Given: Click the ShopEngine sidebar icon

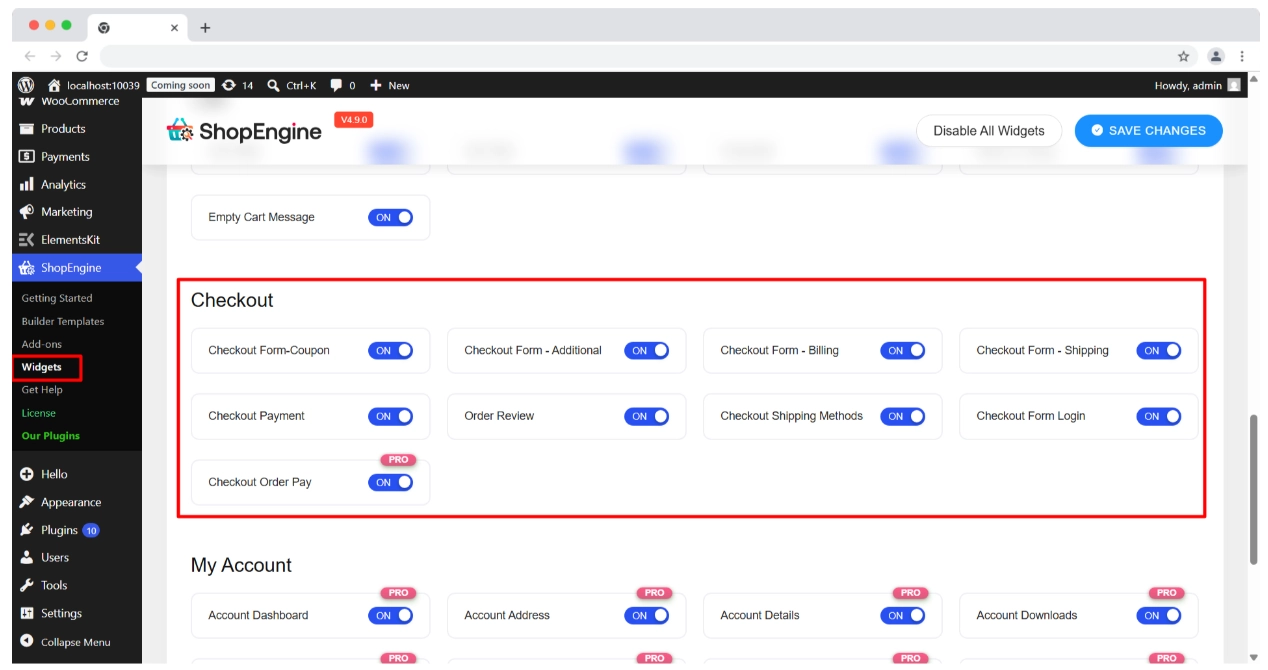Looking at the screenshot, I should coord(27,268).
